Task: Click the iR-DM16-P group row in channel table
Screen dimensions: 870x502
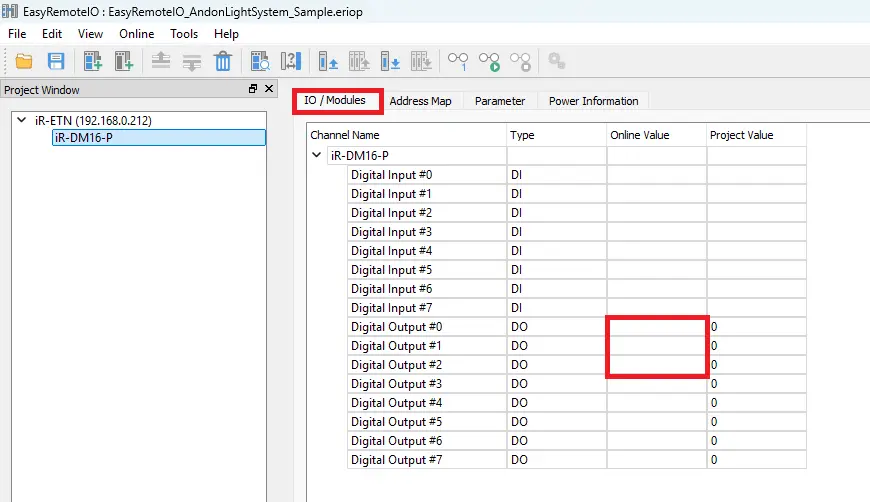Action: pyautogui.click(x=566, y=155)
